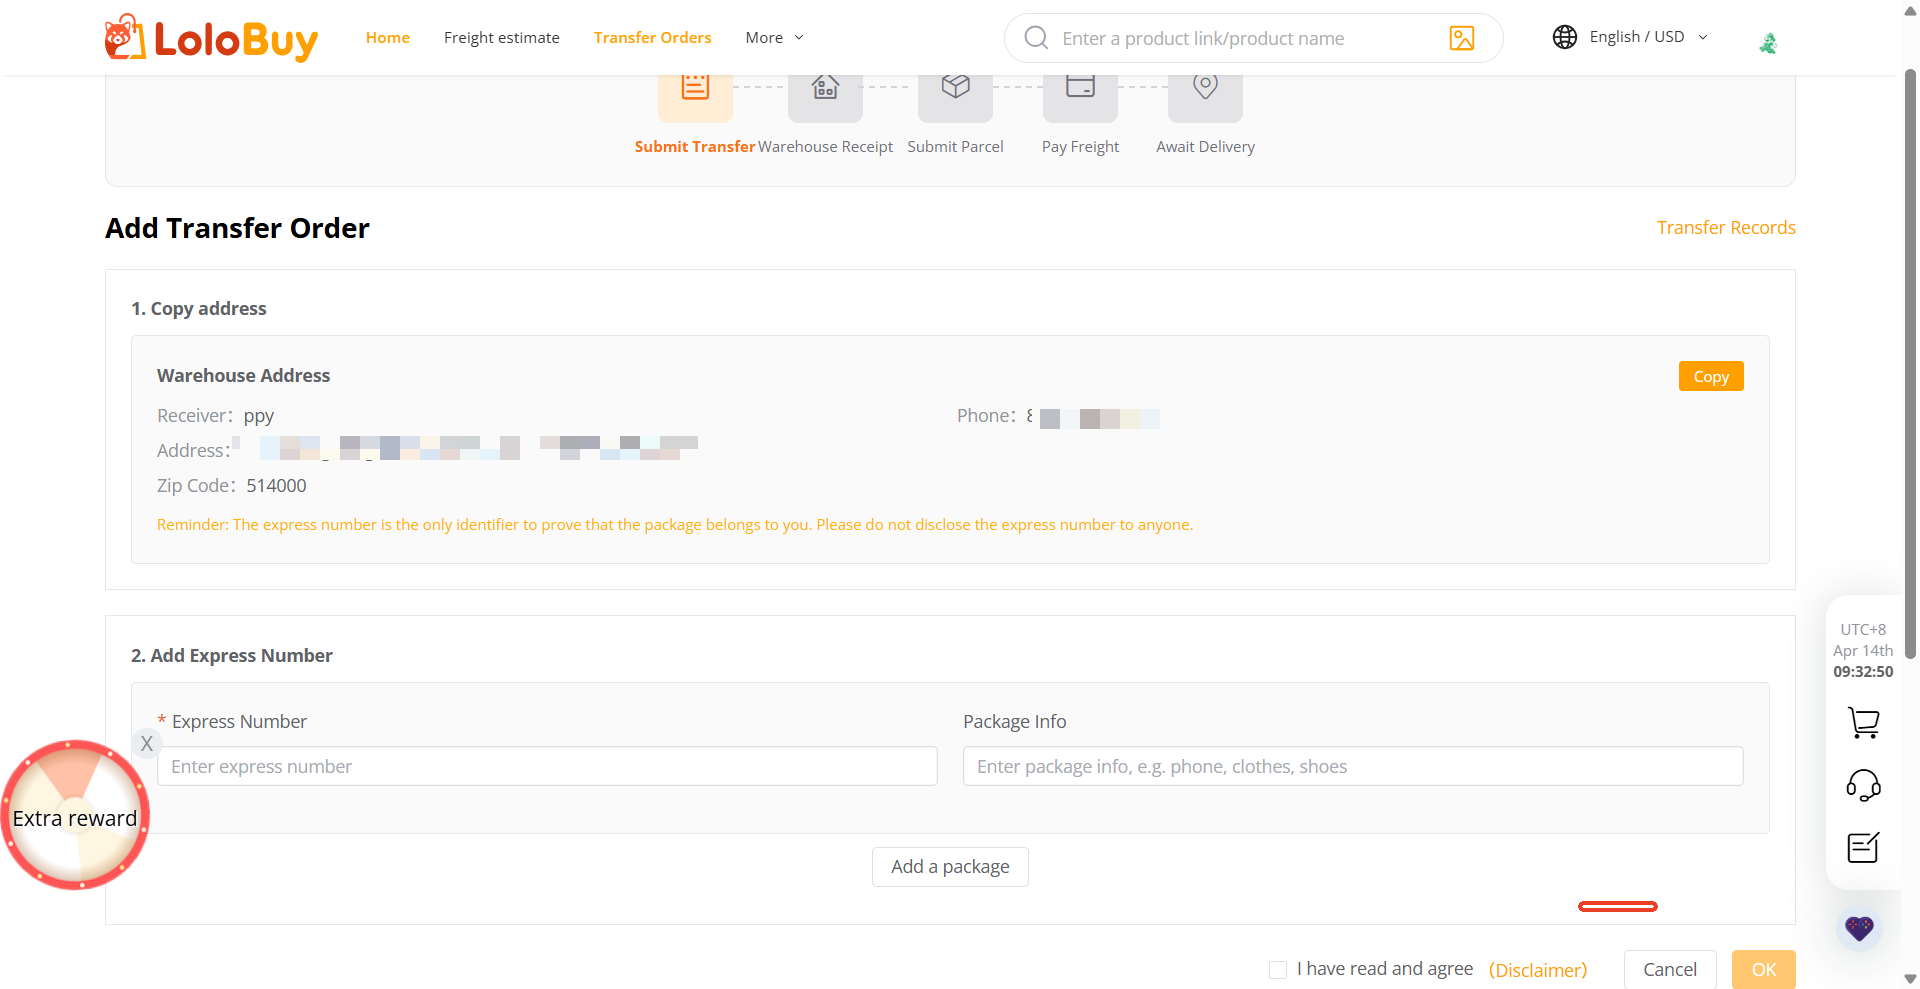
Task: Click scrollbar up arrow
Action: click(x=1910, y=9)
